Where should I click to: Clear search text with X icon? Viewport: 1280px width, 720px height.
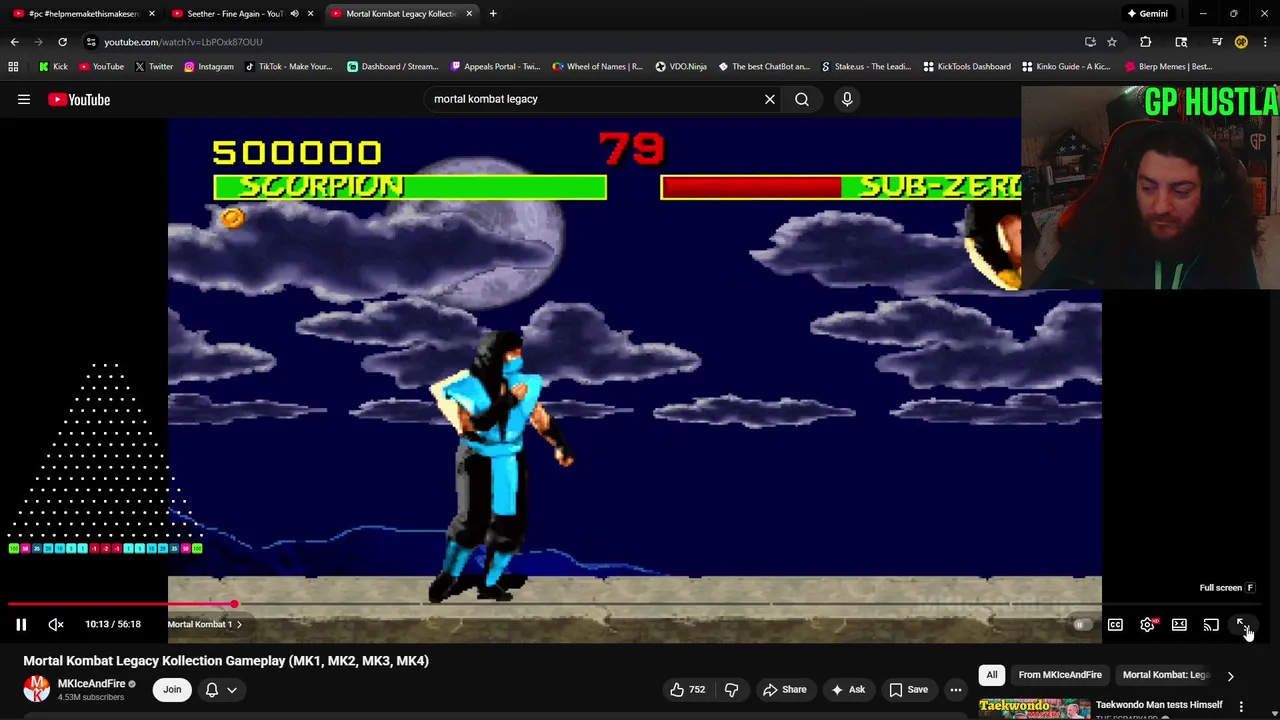tap(770, 99)
